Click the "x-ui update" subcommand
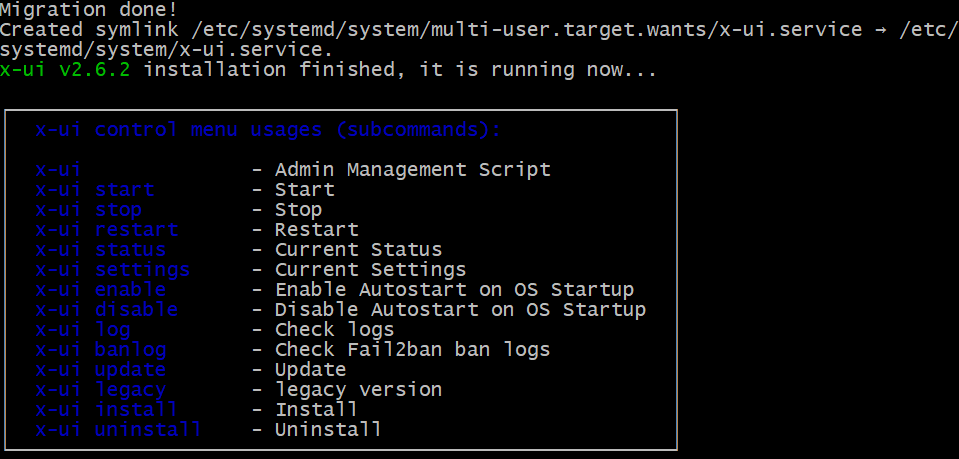The image size is (959, 459). 101,370
